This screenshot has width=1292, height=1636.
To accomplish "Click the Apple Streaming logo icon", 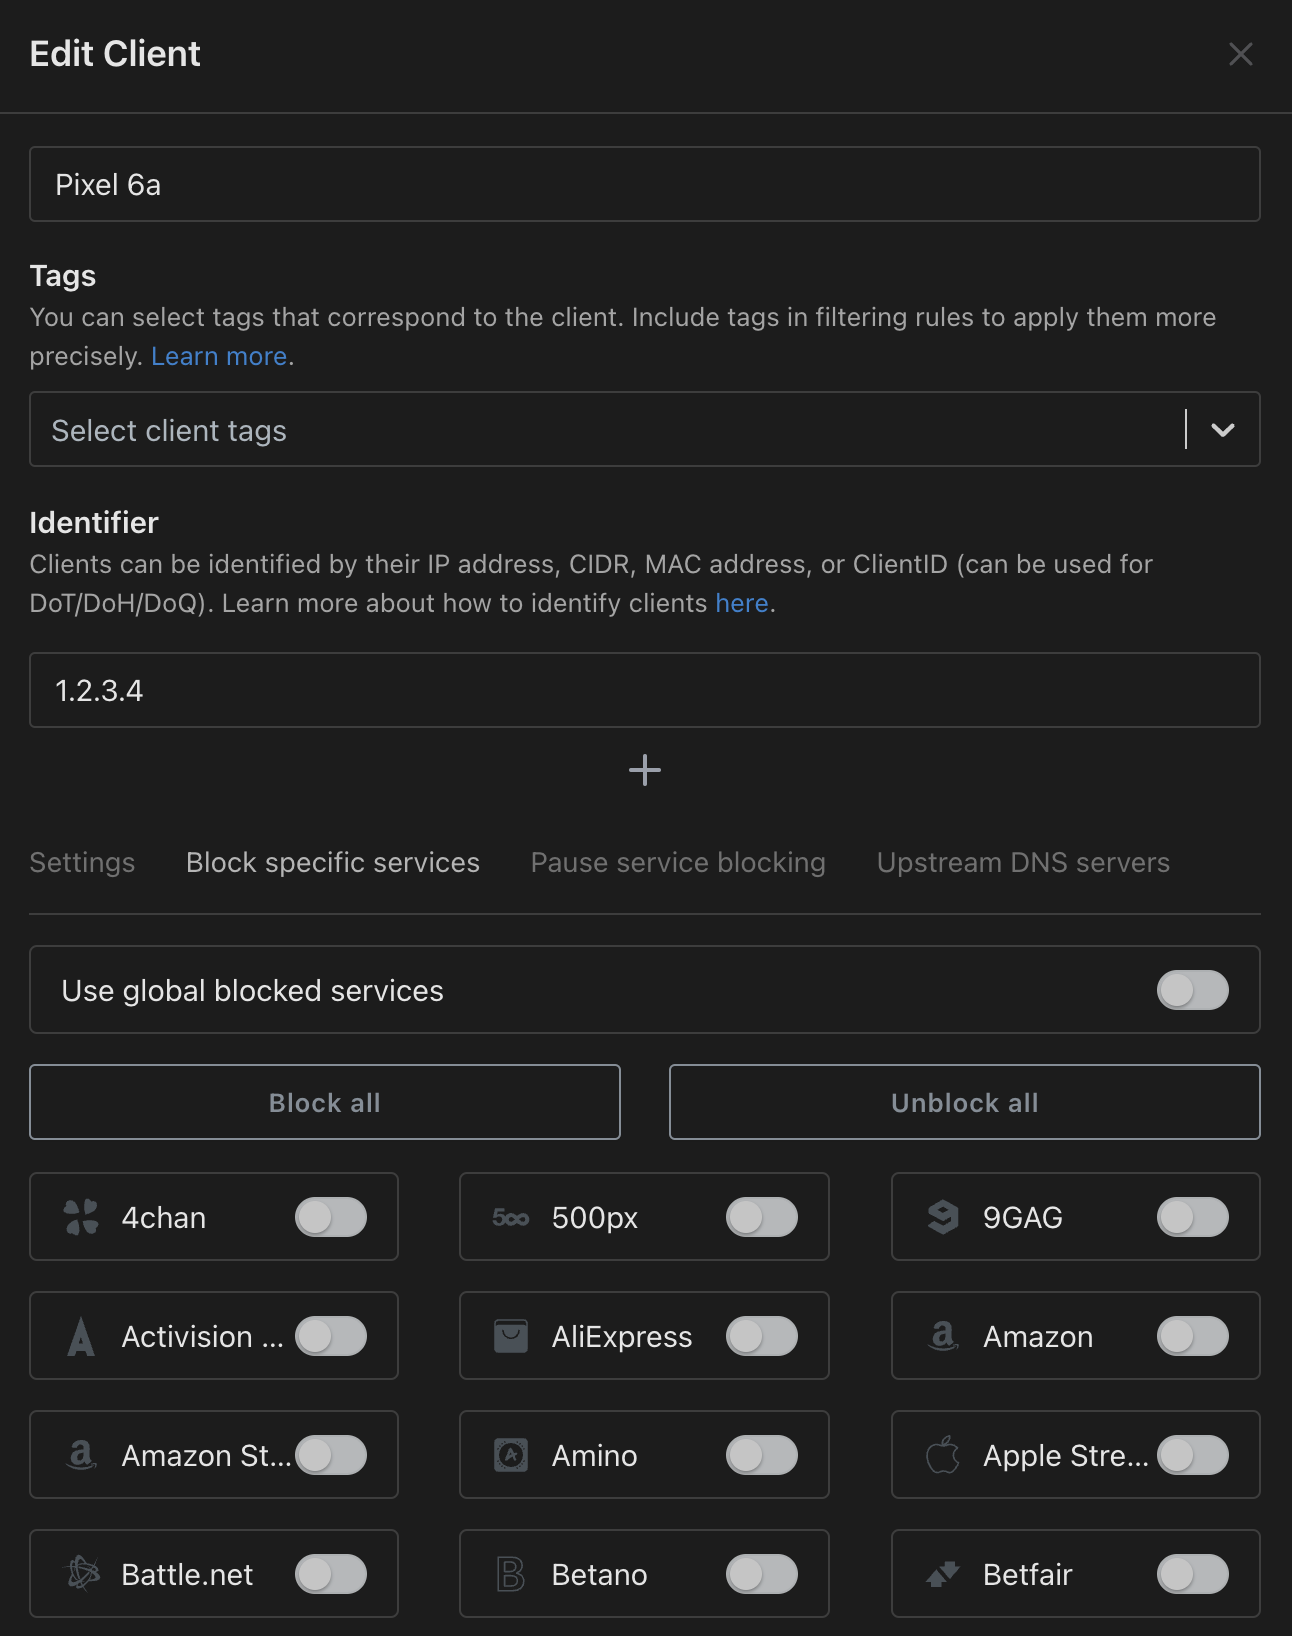I will (942, 1455).
